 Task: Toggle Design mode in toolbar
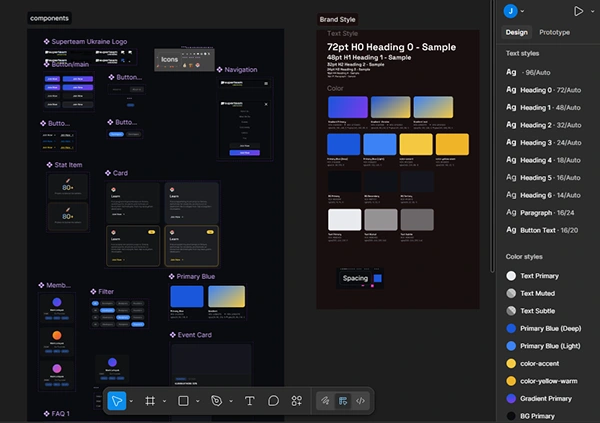click(x=343, y=401)
